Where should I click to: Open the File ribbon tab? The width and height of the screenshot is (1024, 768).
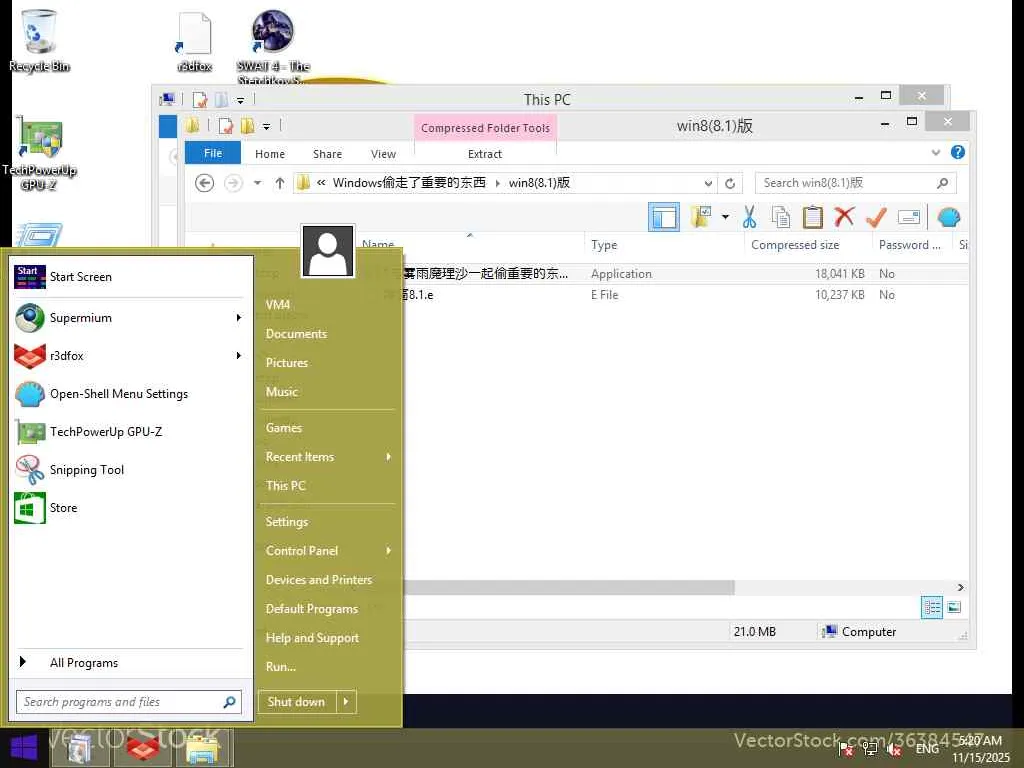213,153
